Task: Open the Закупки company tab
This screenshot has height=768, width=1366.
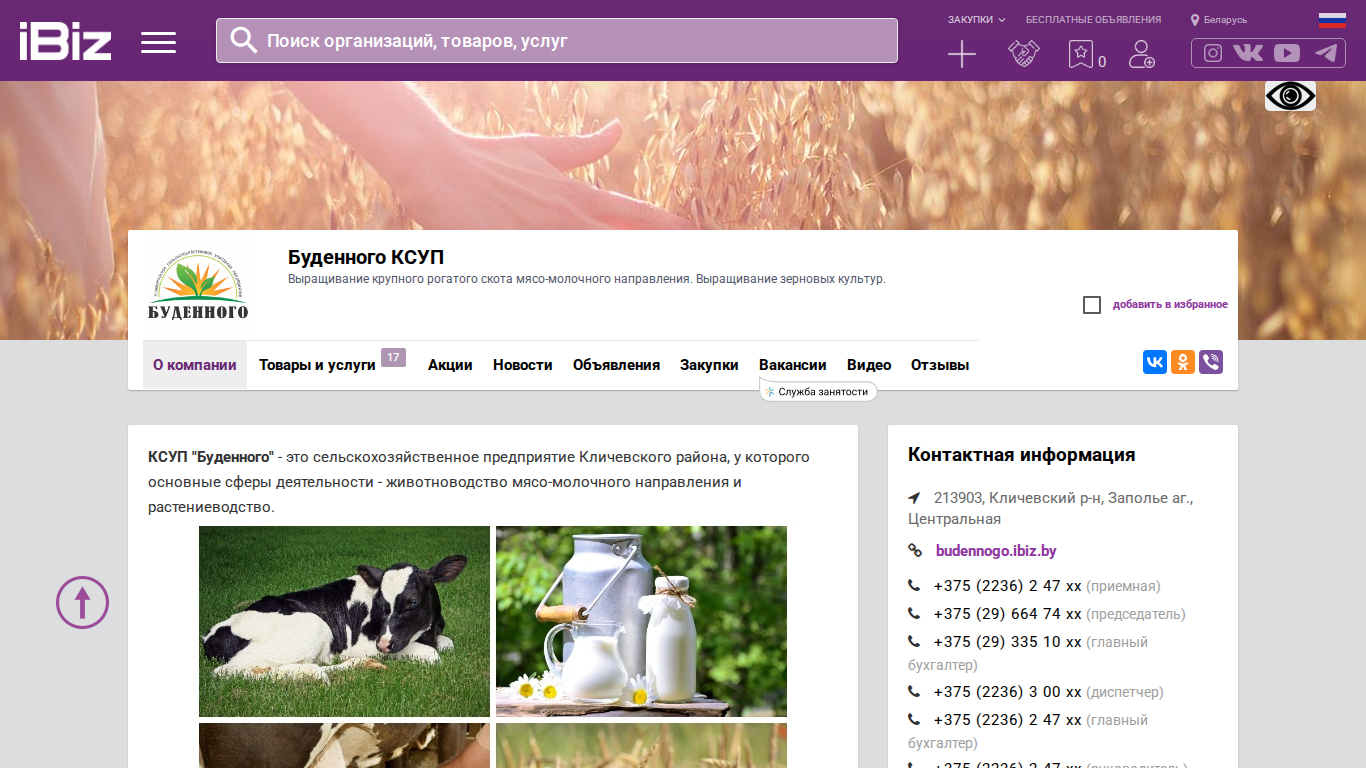Action: pos(709,365)
